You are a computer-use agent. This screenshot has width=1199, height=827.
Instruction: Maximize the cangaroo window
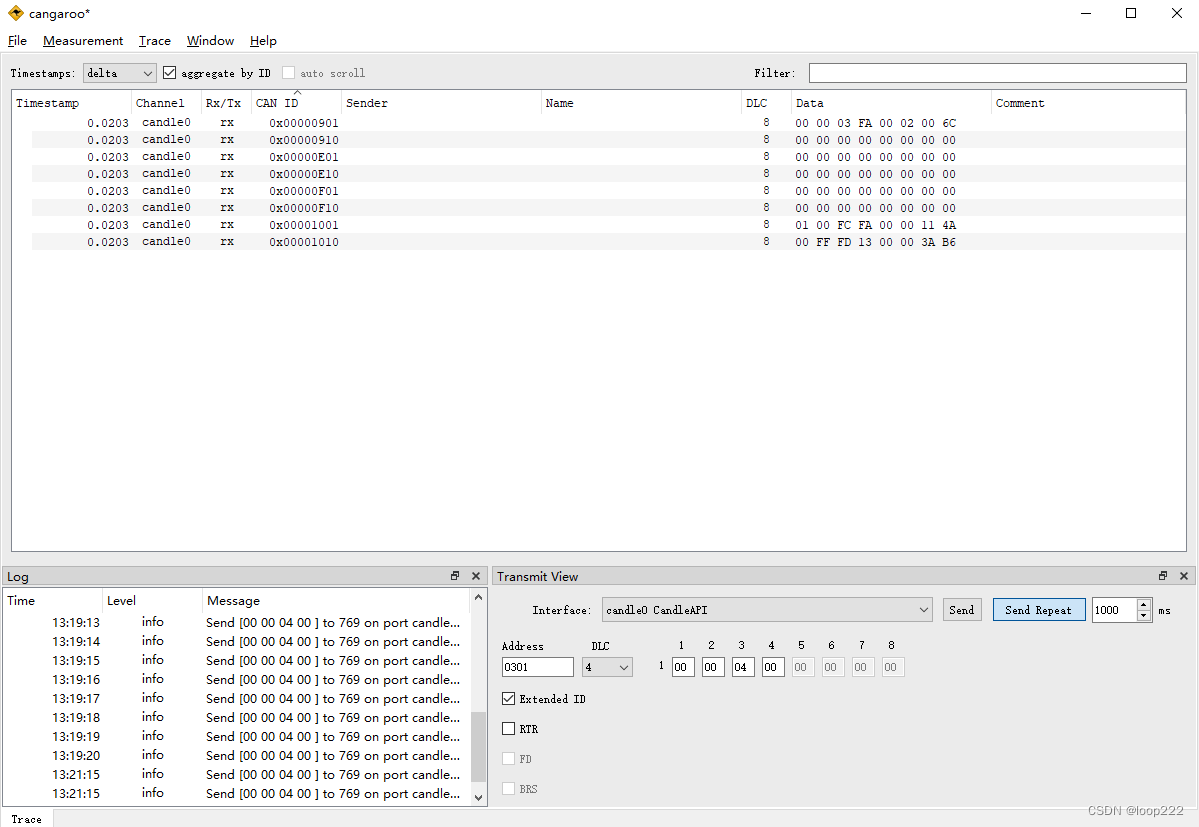[x=1131, y=13]
